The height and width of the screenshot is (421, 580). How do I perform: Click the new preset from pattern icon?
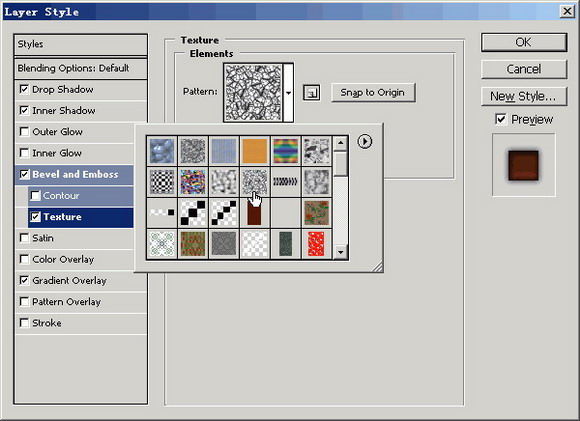point(311,92)
